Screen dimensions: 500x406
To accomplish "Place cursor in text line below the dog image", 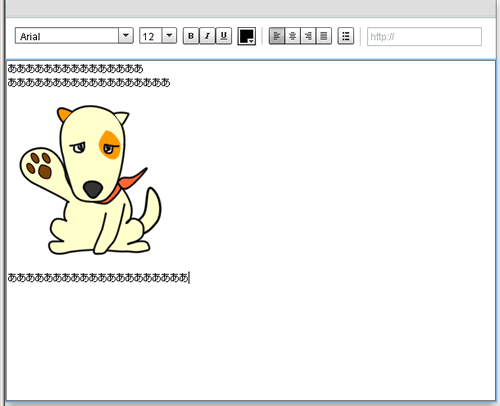I will tap(98, 277).
